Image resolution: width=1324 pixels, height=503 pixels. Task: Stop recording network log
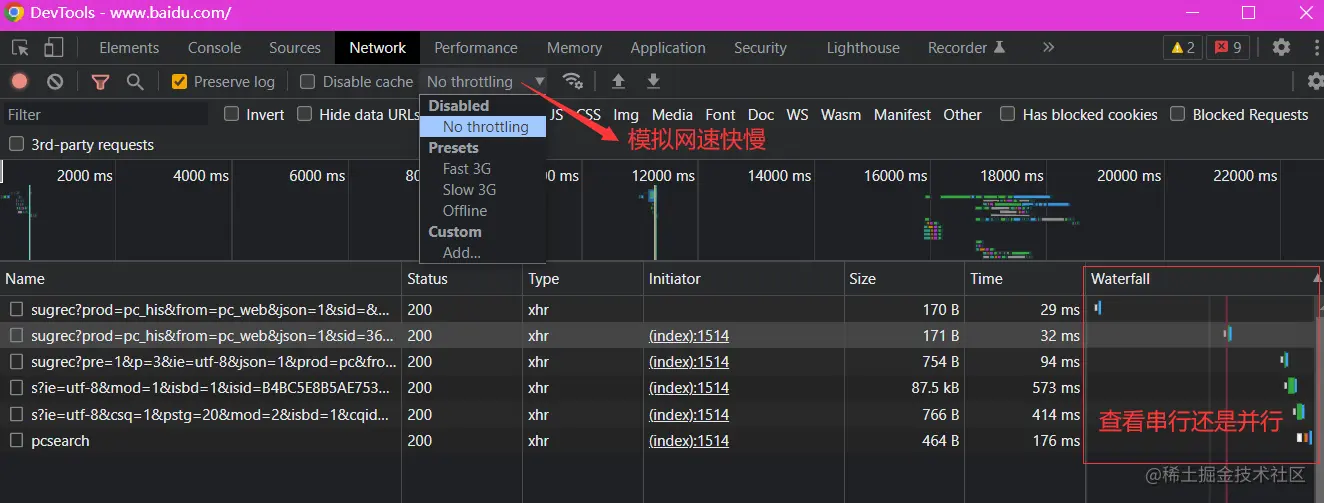(x=20, y=82)
